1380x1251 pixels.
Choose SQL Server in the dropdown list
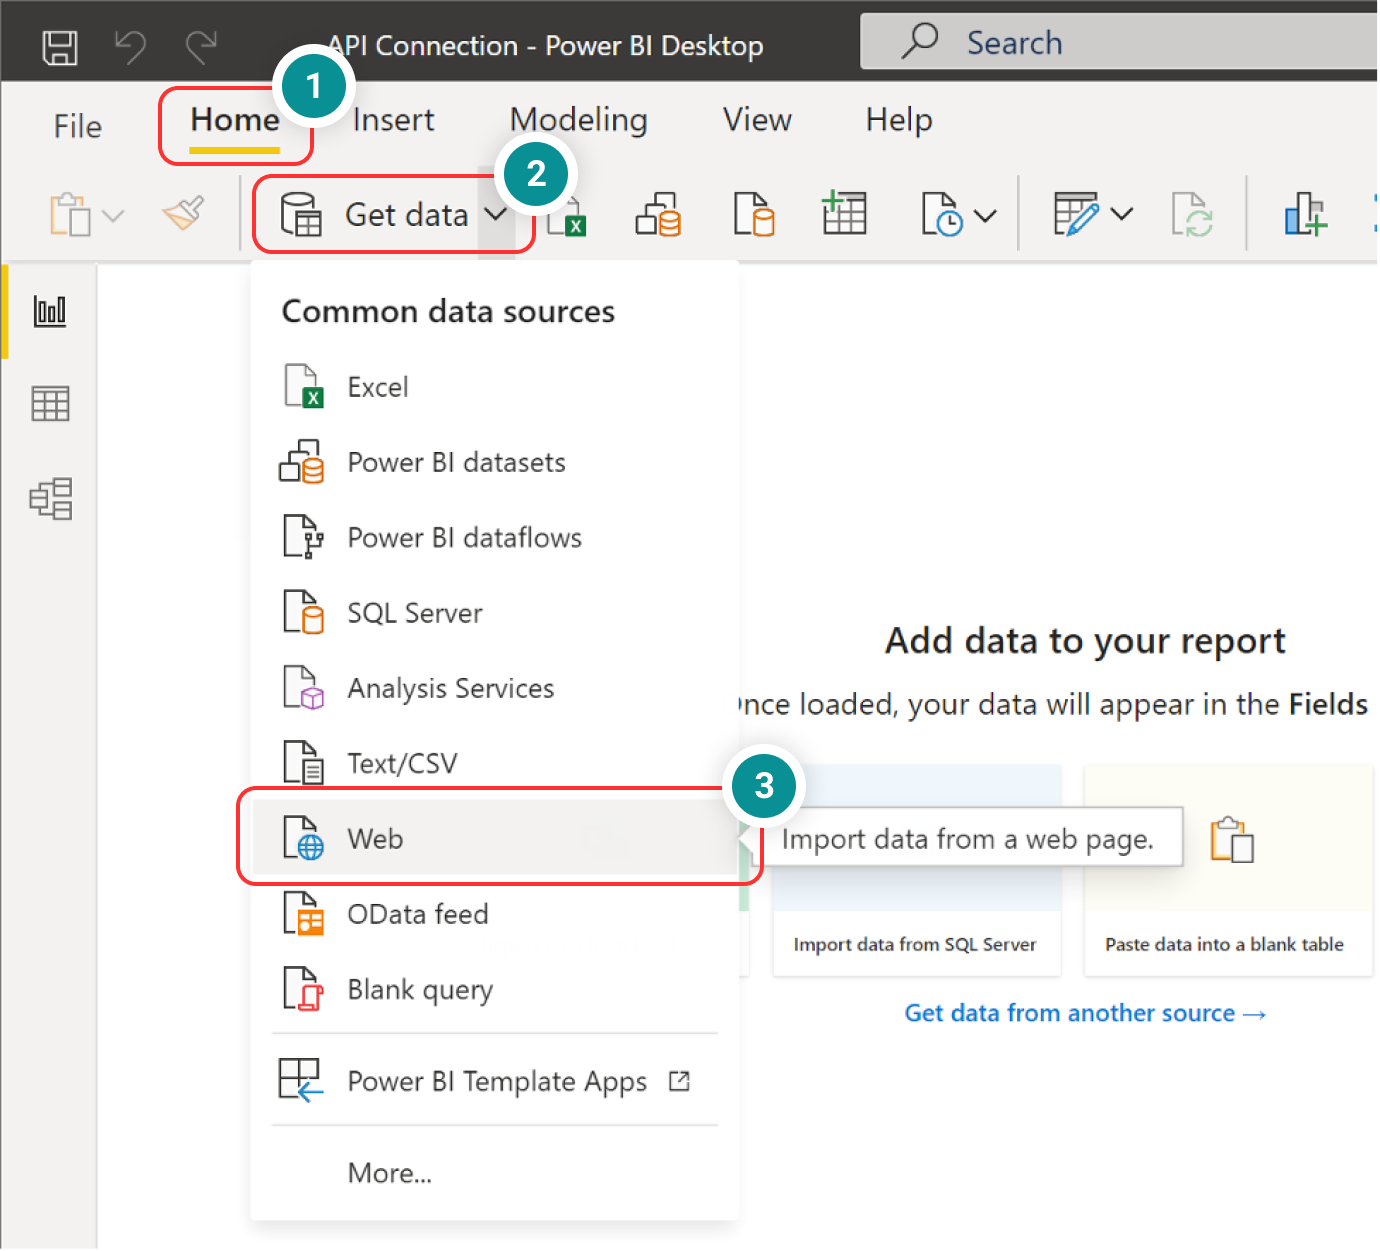point(495,612)
